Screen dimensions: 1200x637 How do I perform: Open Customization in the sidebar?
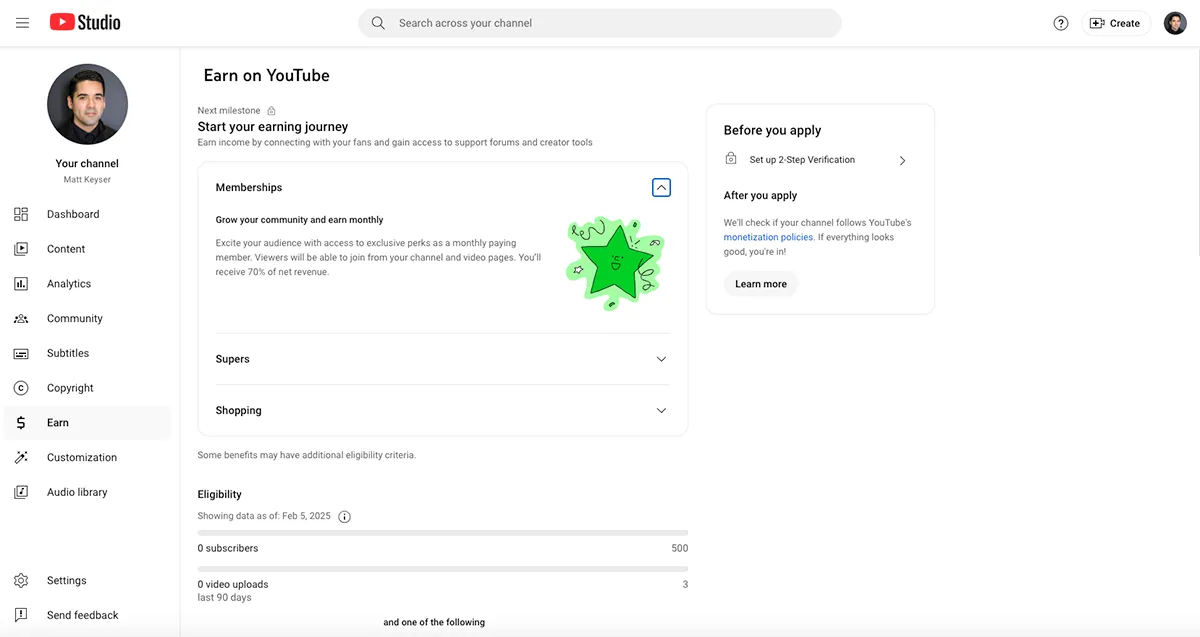[x=81, y=457]
